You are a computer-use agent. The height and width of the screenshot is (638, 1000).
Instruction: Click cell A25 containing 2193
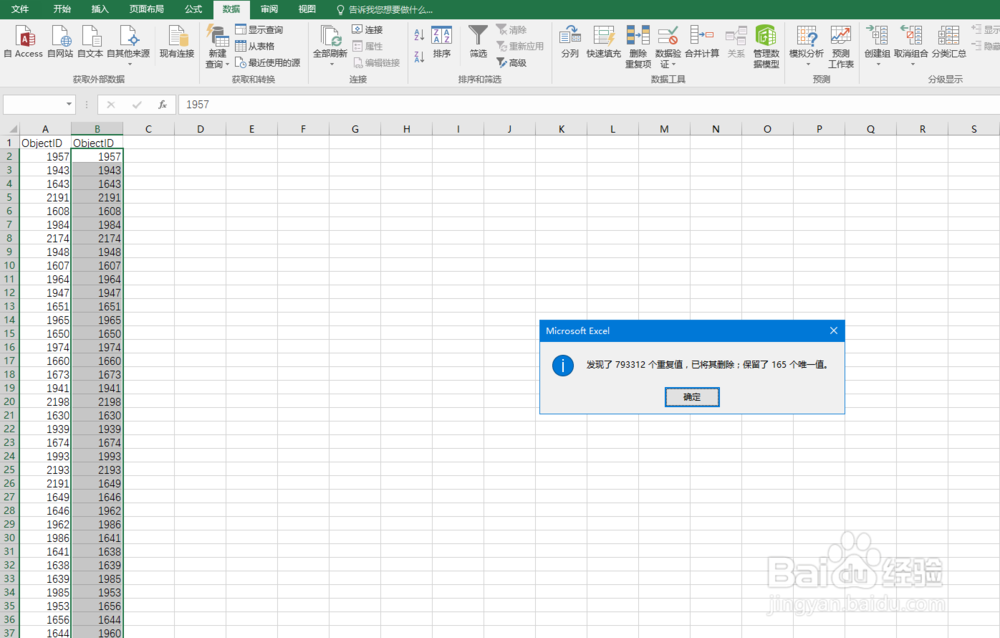pyautogui.click(x=45, y=470)
